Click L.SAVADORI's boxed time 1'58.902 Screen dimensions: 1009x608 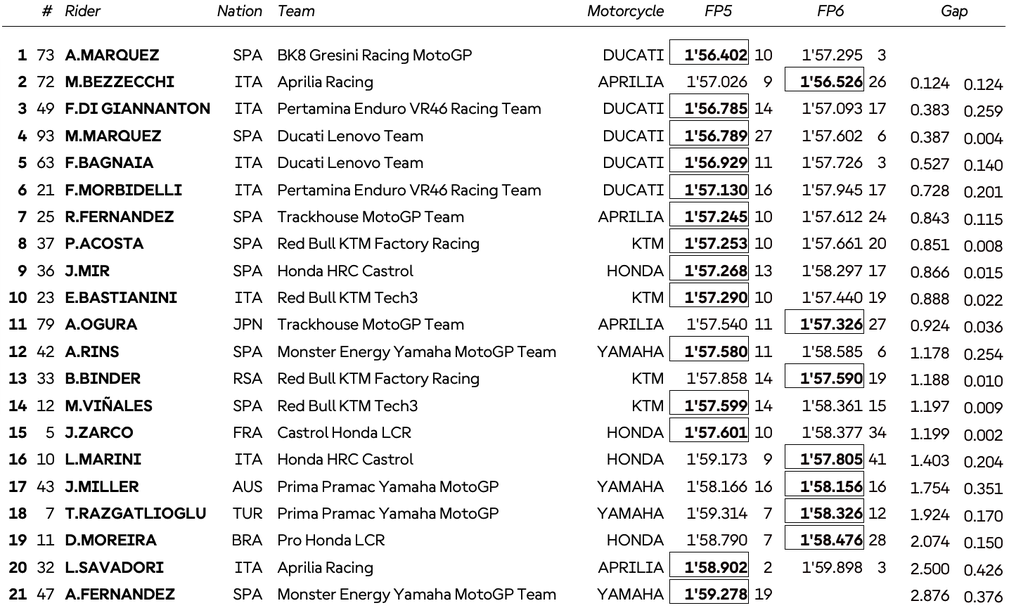[709, 568]
